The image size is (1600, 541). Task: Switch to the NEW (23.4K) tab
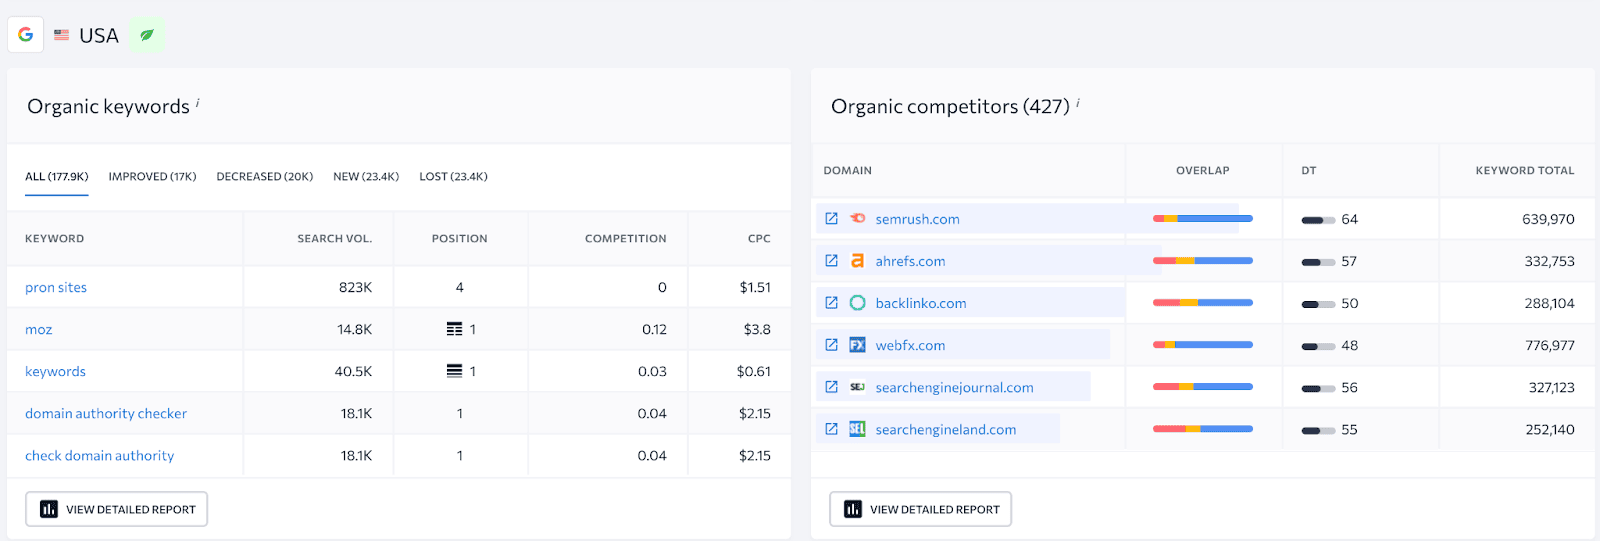click(x=366, y=176)
